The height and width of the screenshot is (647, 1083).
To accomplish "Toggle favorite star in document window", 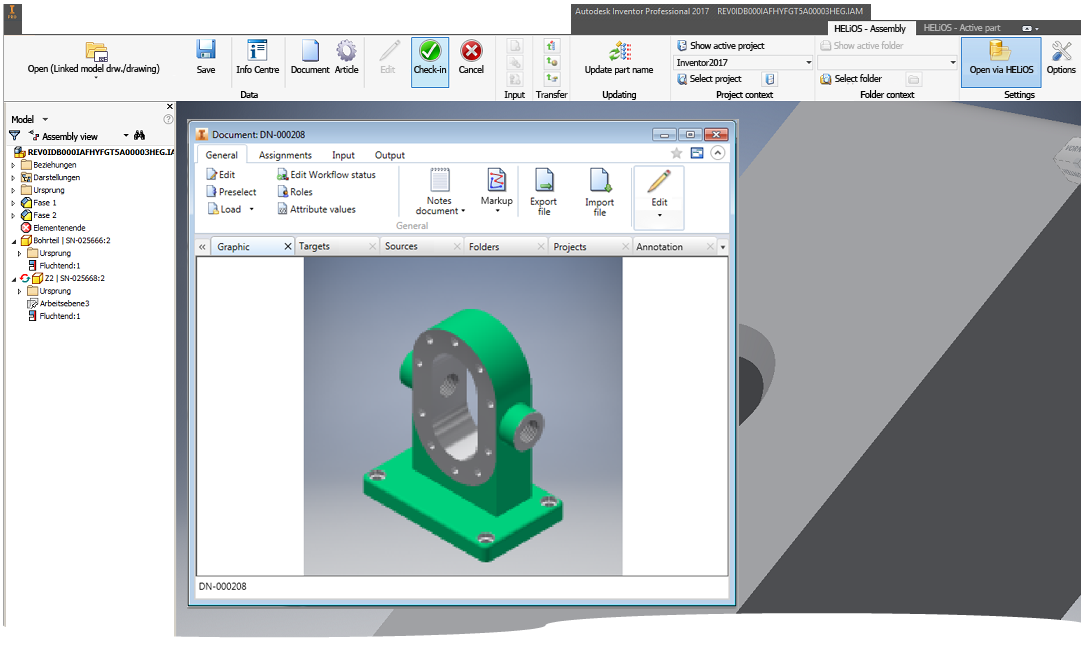I will point(676,153).
